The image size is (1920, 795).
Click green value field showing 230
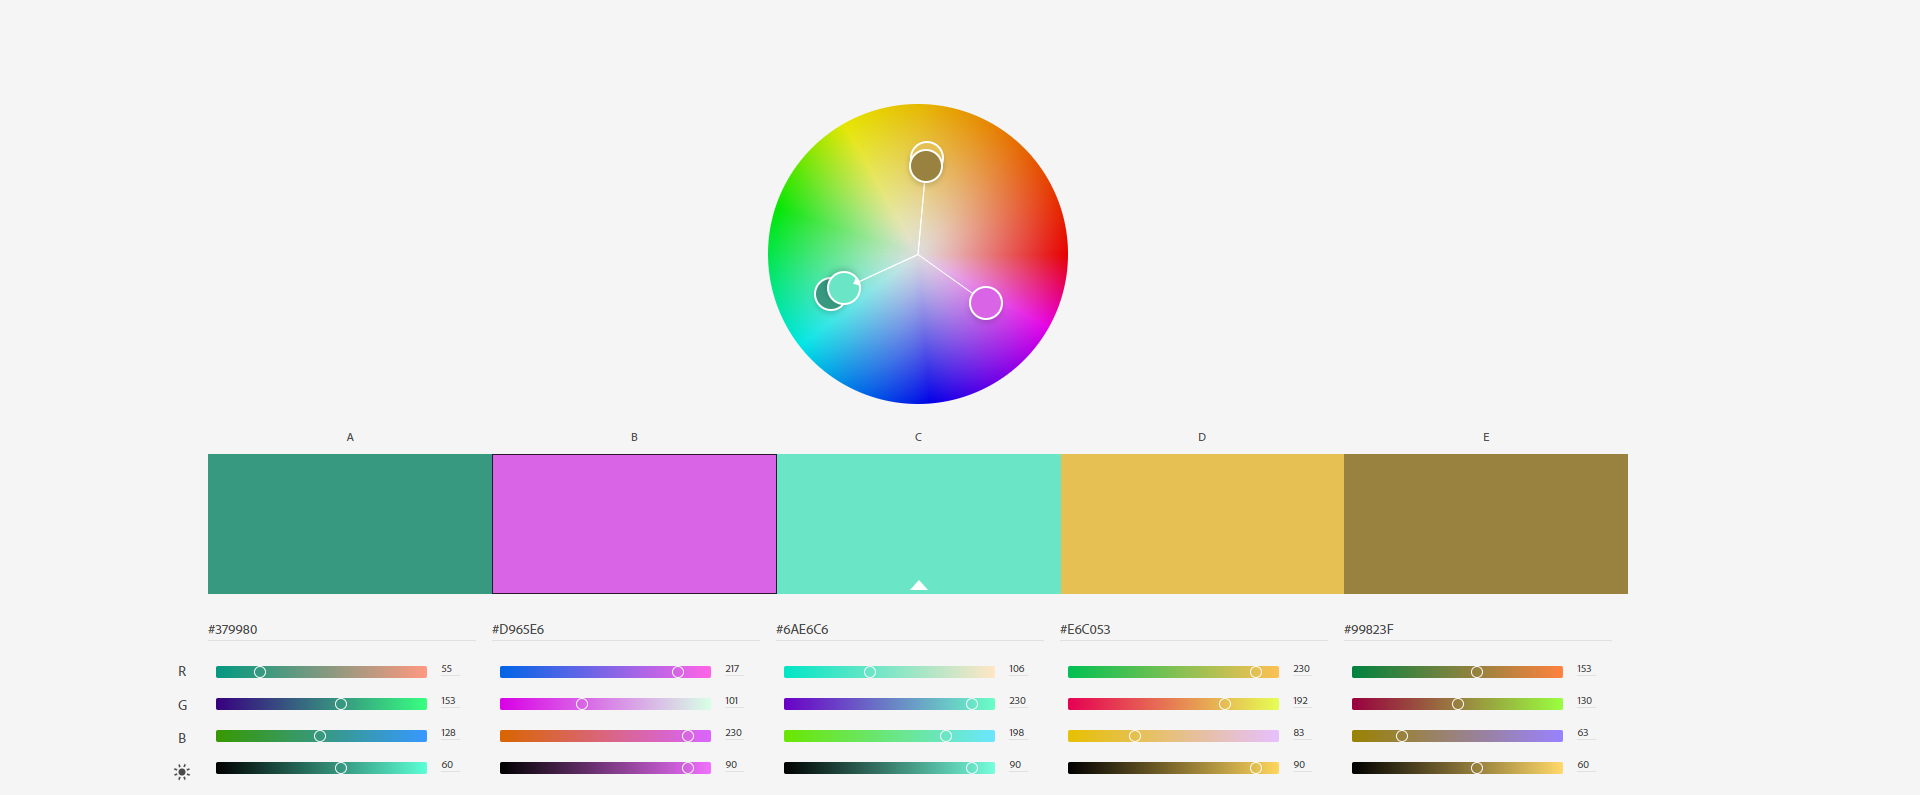click(x=1017, y=701)
